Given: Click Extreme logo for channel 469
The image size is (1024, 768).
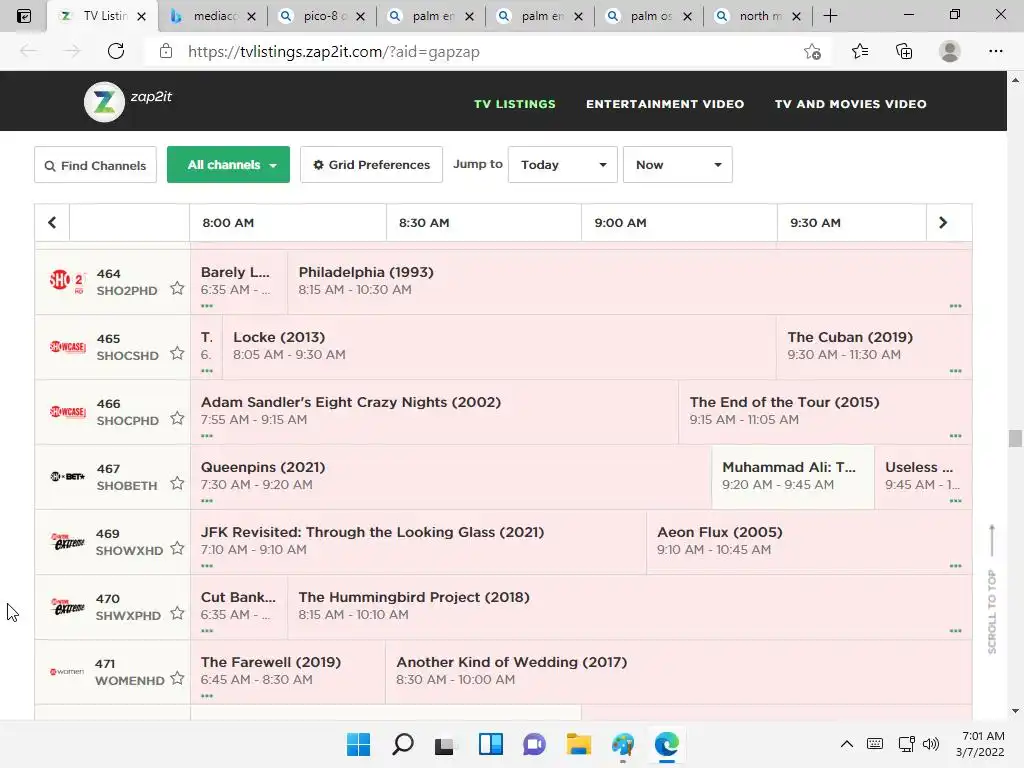Looking at the screenshot, I should [x=67, y=541].
